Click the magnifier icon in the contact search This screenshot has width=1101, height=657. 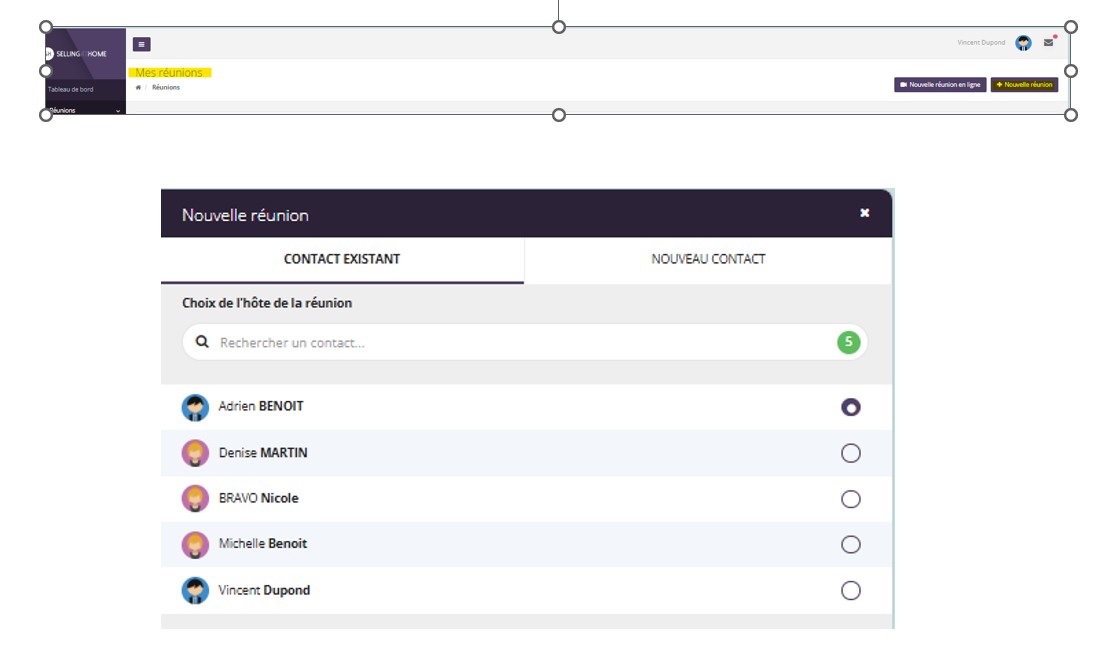202,342
